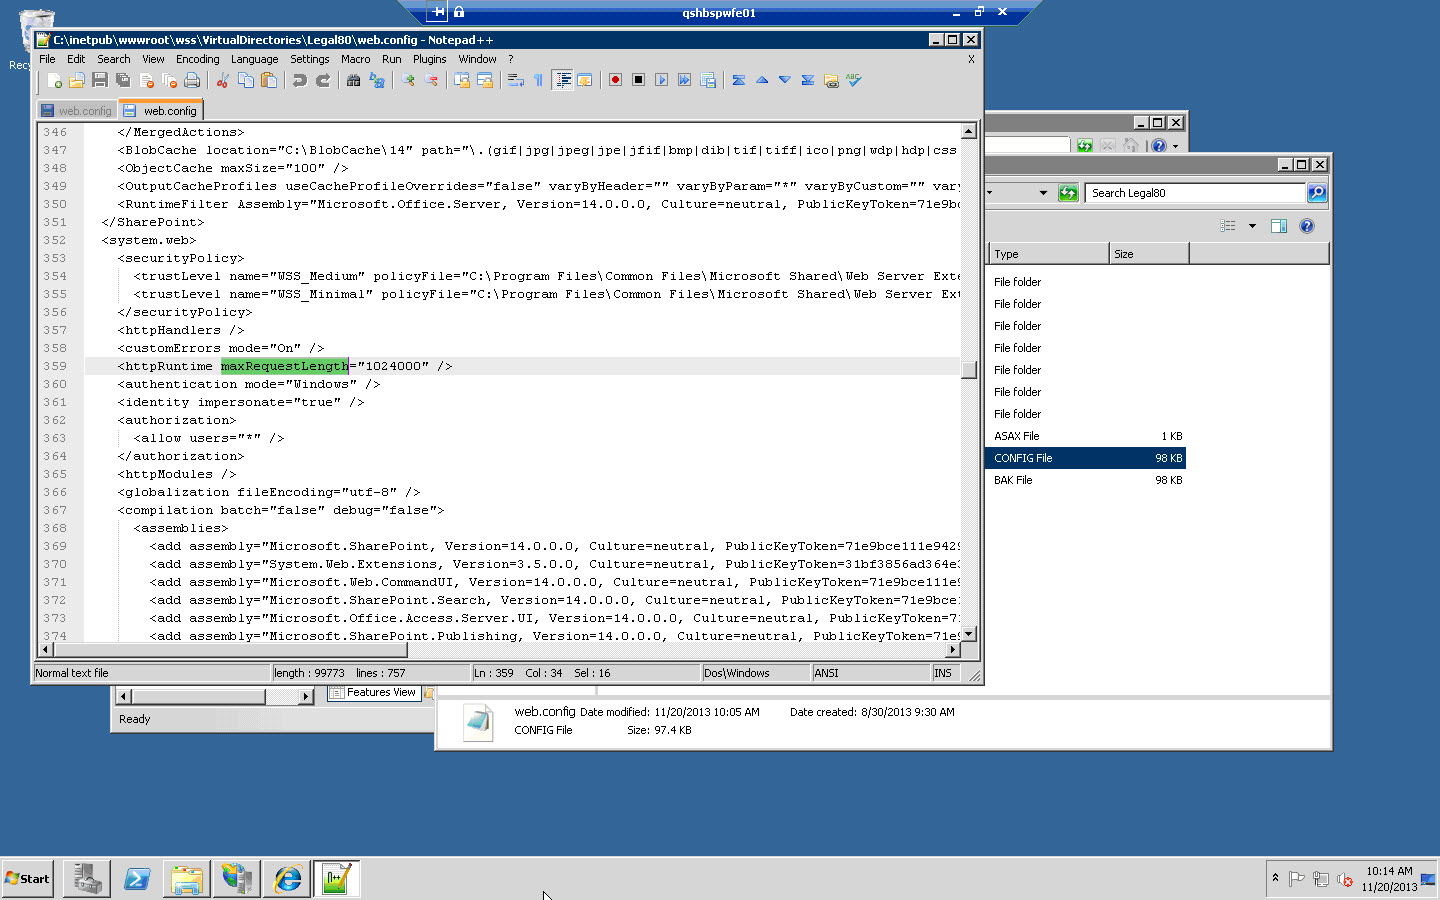Click the Search Legal80 input box
This screenshot has height=900, width=1440.
click(x=1194, y=193)
